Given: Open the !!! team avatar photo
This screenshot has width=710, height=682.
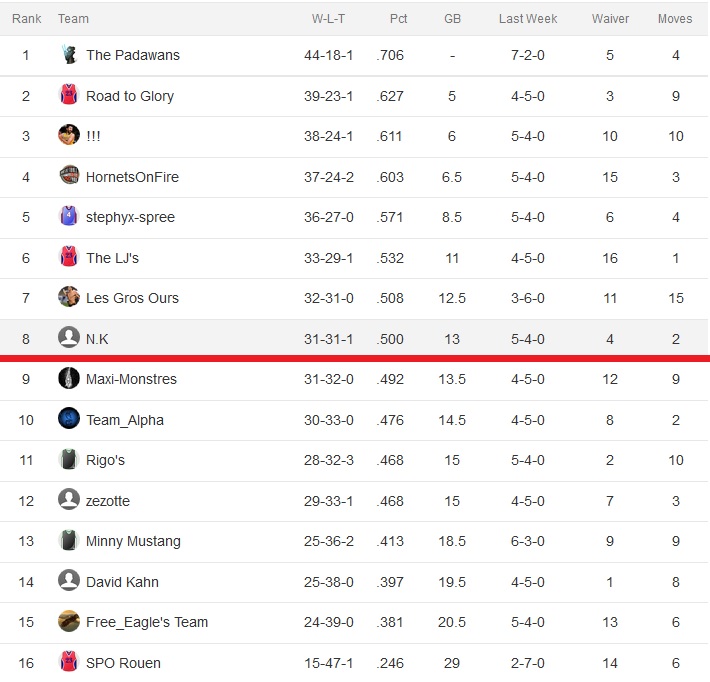Looking at the screenshot, I should [69, 135].
